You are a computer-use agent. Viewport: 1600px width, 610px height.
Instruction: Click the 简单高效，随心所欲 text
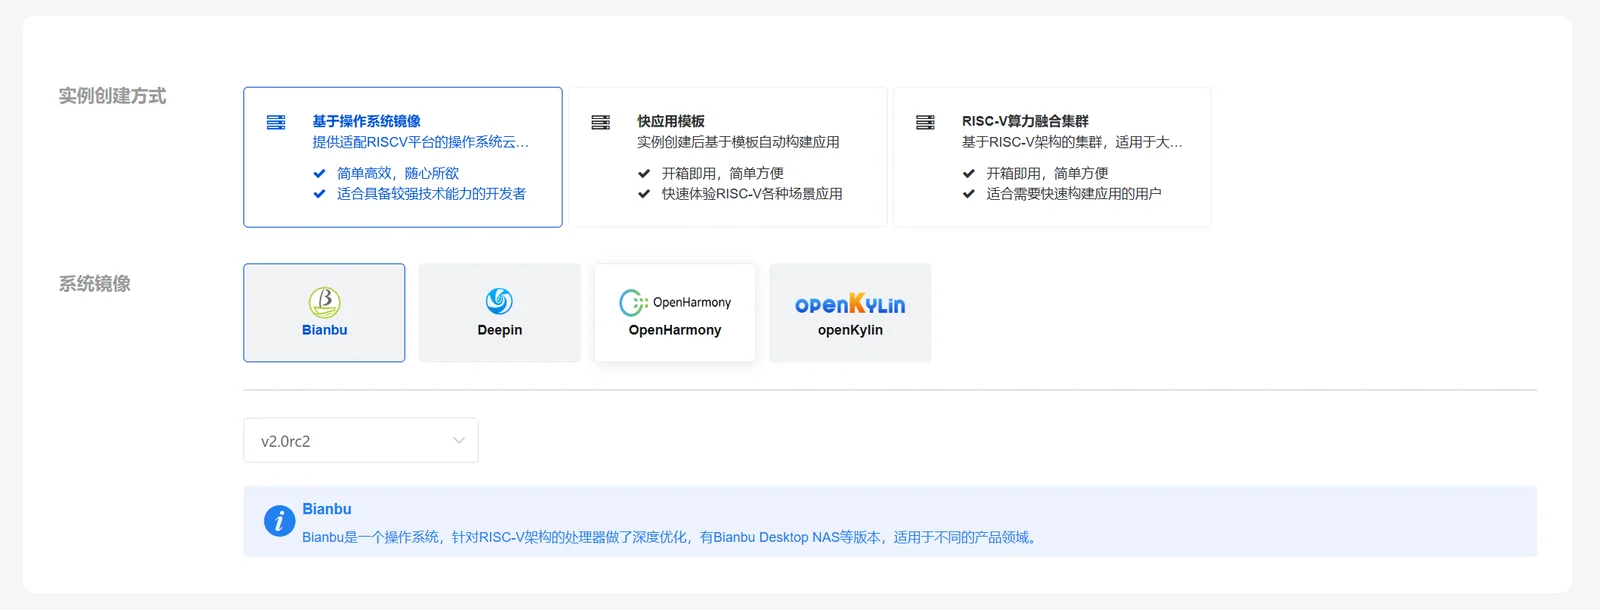(x=398, y=173)
